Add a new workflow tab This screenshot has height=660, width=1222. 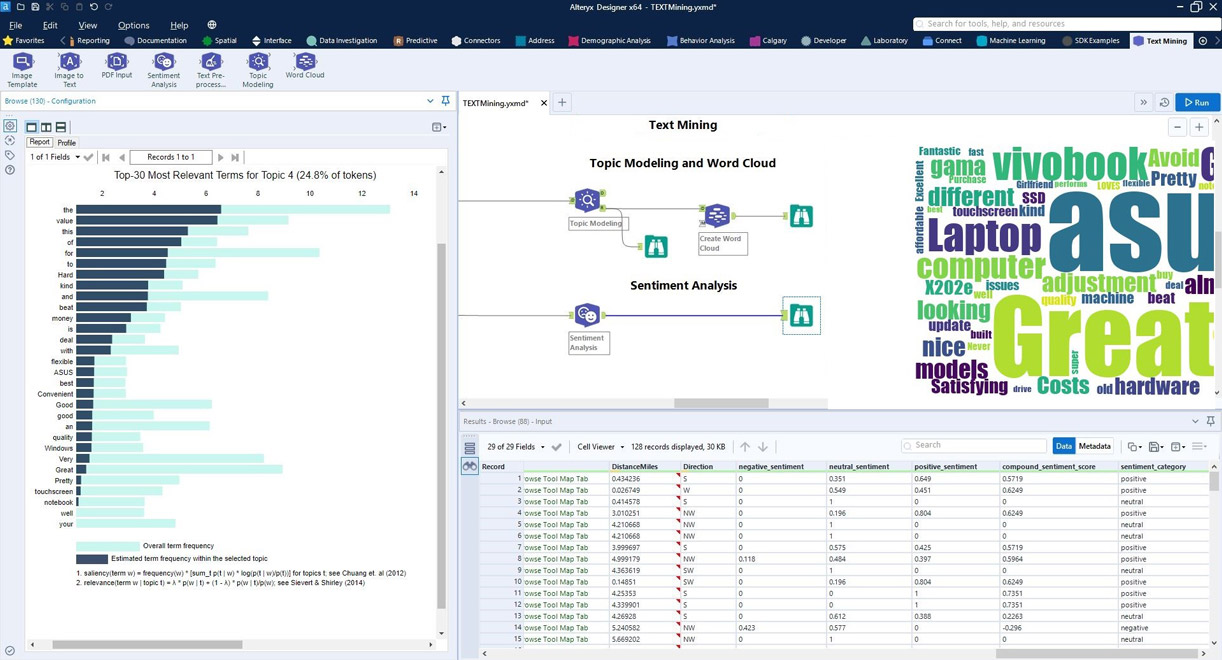tap(562, 103)
